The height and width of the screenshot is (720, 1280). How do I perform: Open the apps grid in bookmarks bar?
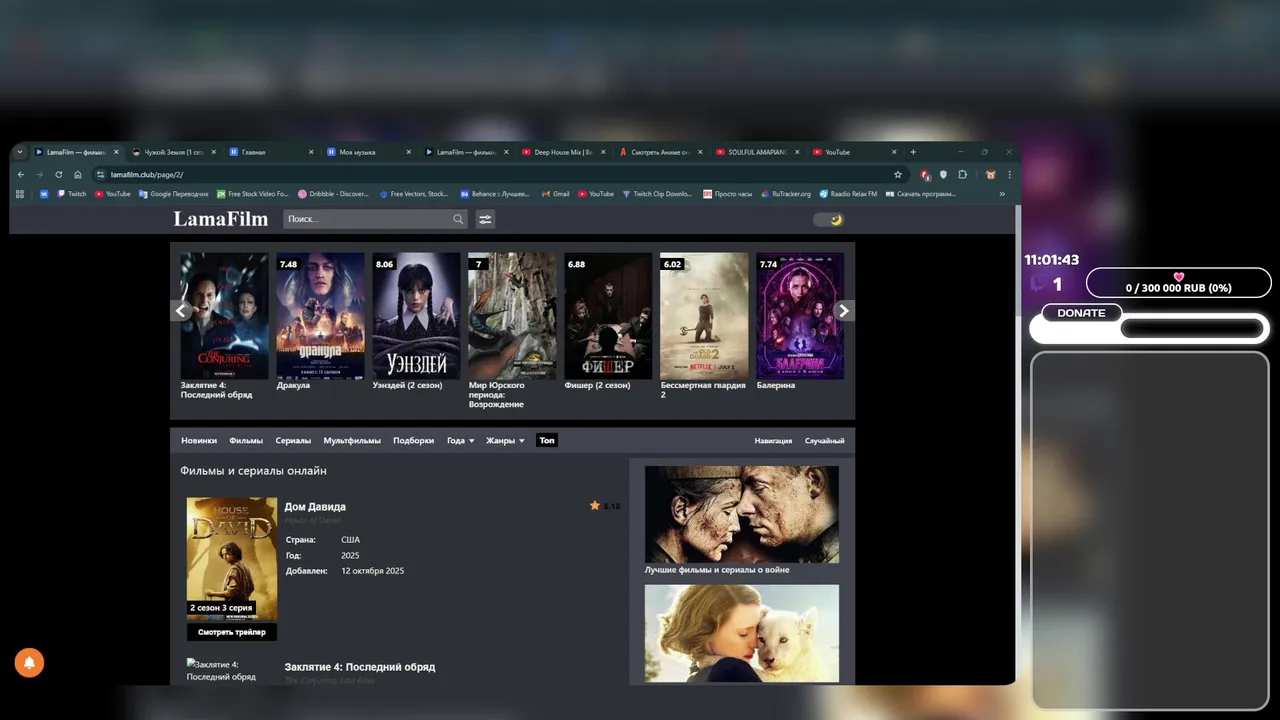pyautogui.click(x=20, y=194)
